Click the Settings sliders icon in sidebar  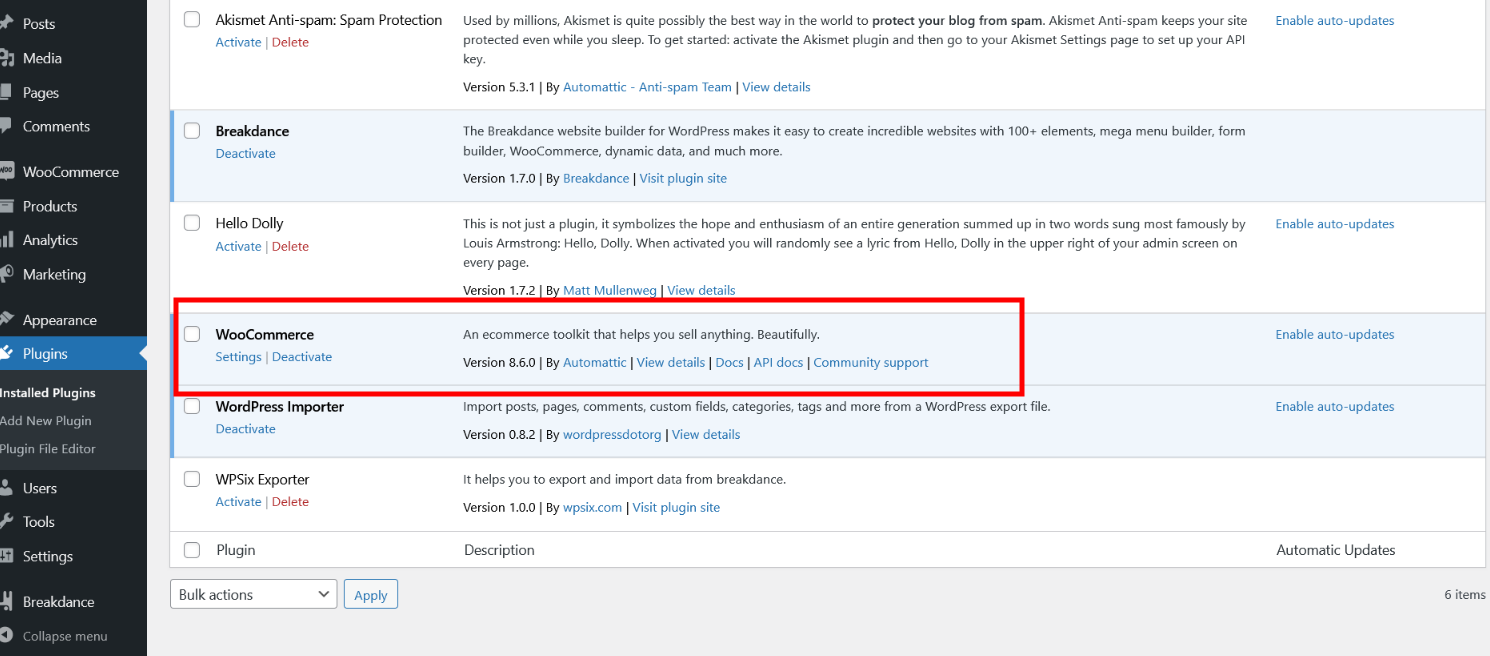pyautogui.click(x=5, y=556)
